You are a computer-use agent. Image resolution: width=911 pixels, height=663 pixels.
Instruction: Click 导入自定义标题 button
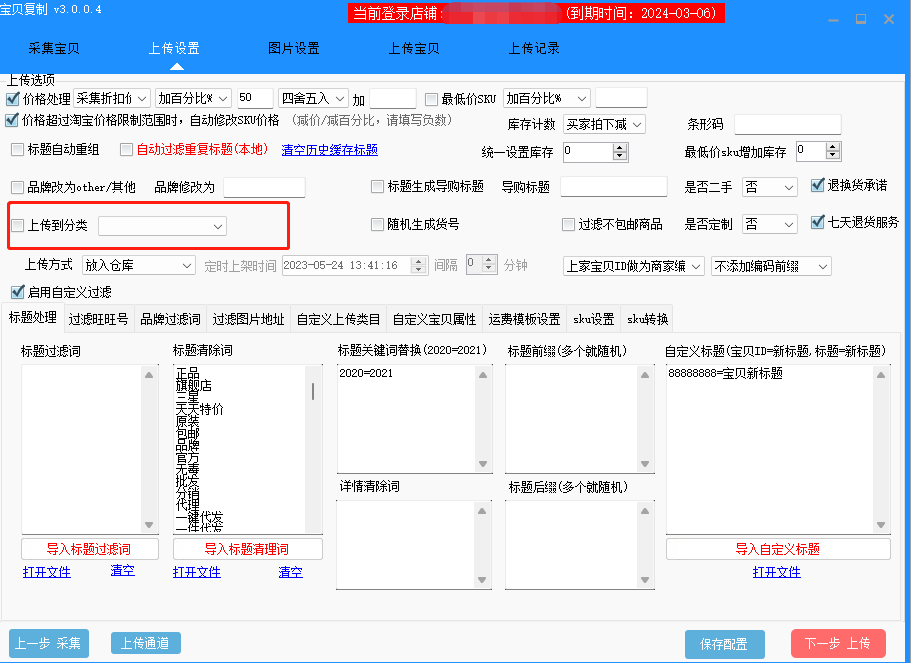(x=778, y=549)
